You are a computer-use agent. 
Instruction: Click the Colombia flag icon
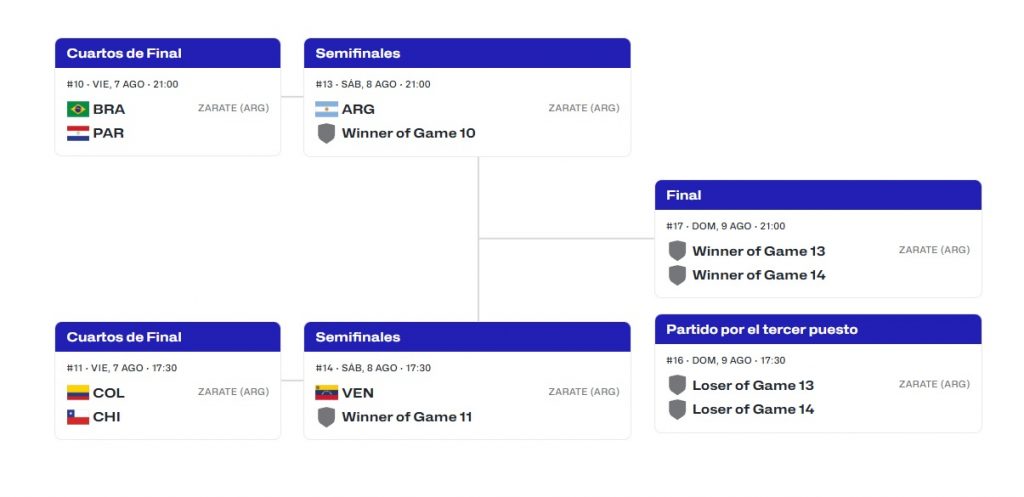tap(78, 393)
